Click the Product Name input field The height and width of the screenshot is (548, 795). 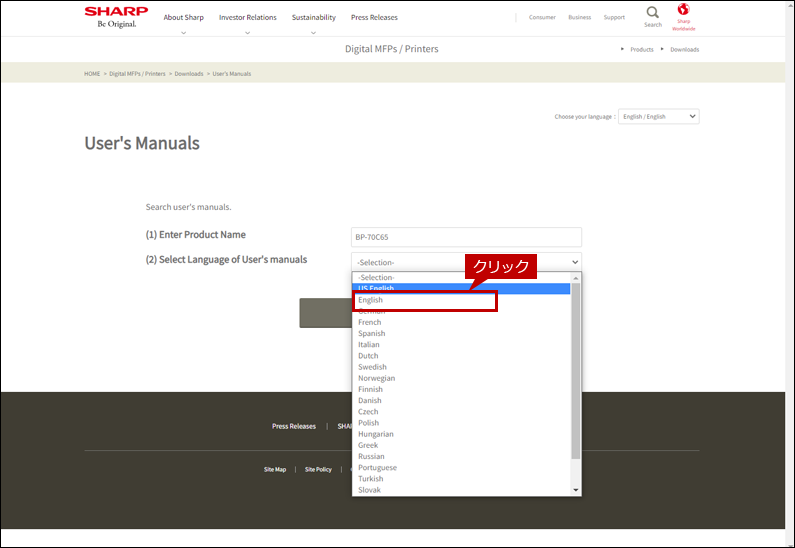[x=466, y=237]
